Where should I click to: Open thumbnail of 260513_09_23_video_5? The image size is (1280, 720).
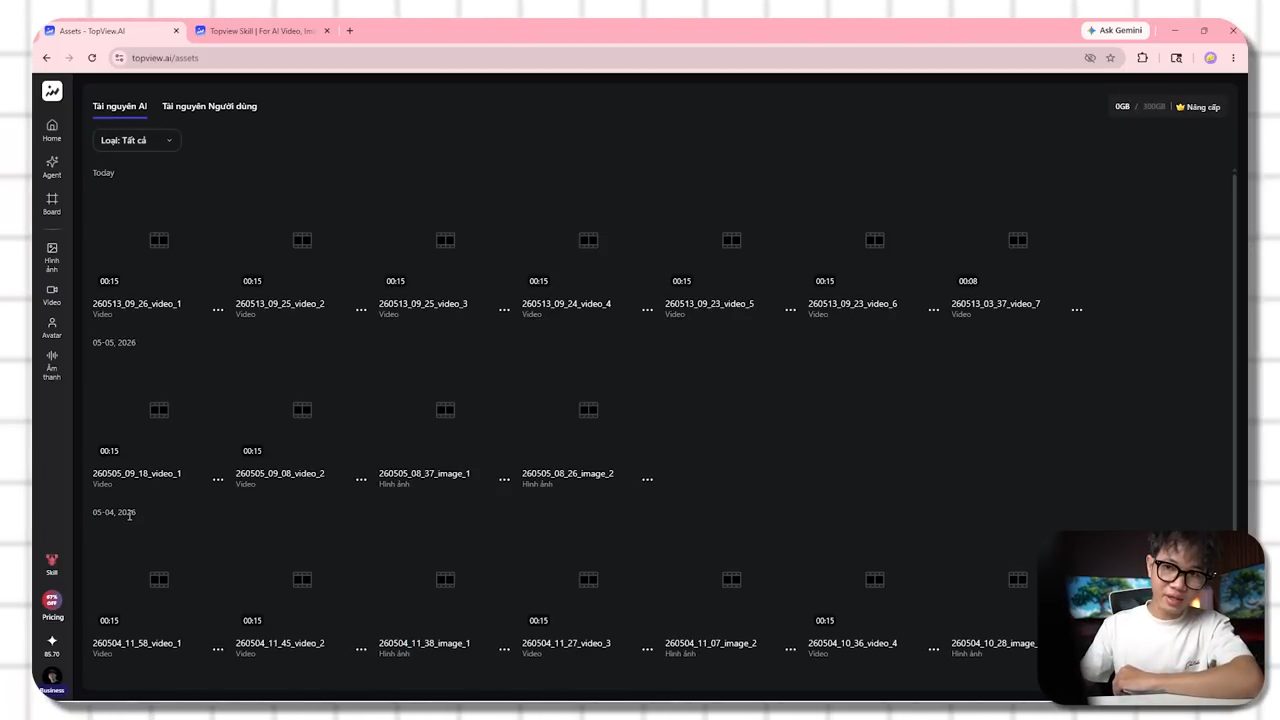(731, 240)
